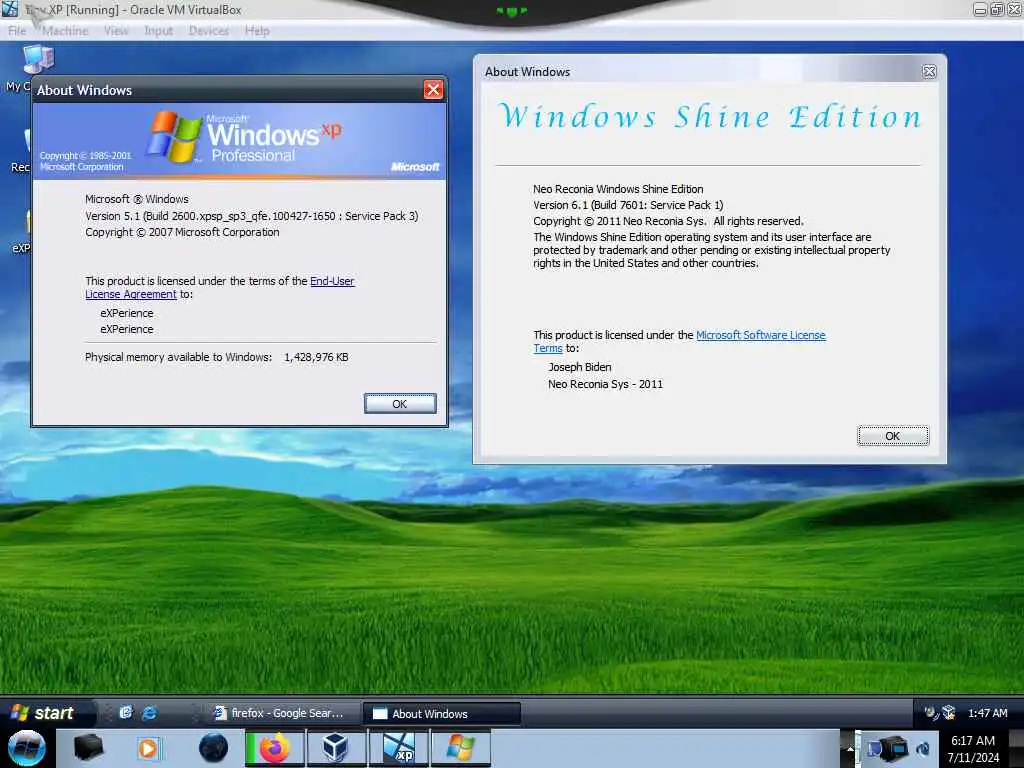Show the XP guest clock 1:47 AM
Image resolution: width=1024 pixels, height=768 pixels.
(x=987, y=713)
